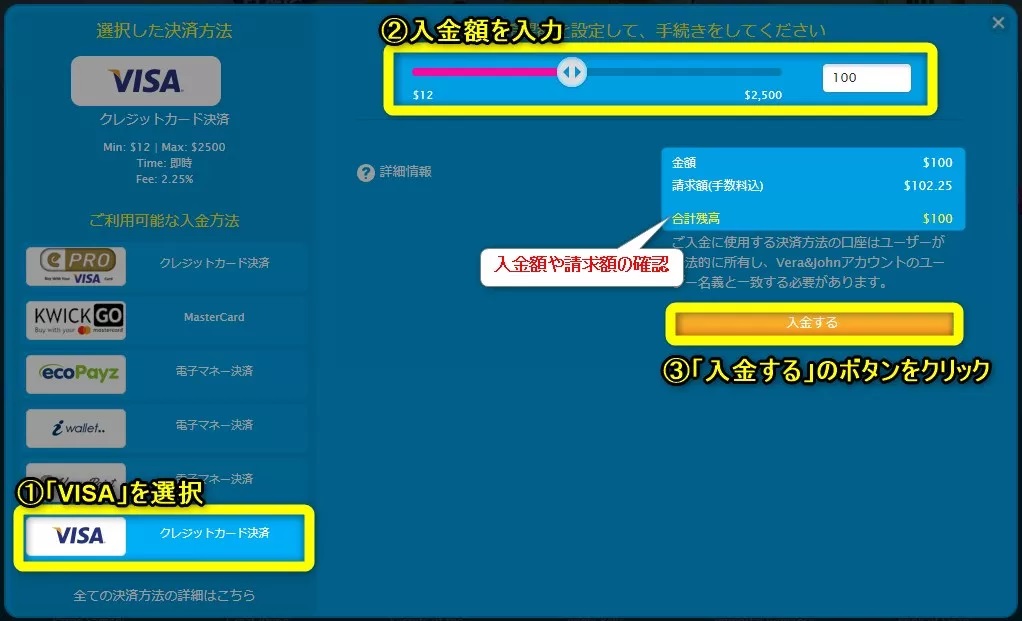Image resolution: width=1022 pixels, height=621 pixels.
Task: Close the deposit dialog with X
Action: click(998, 23)
